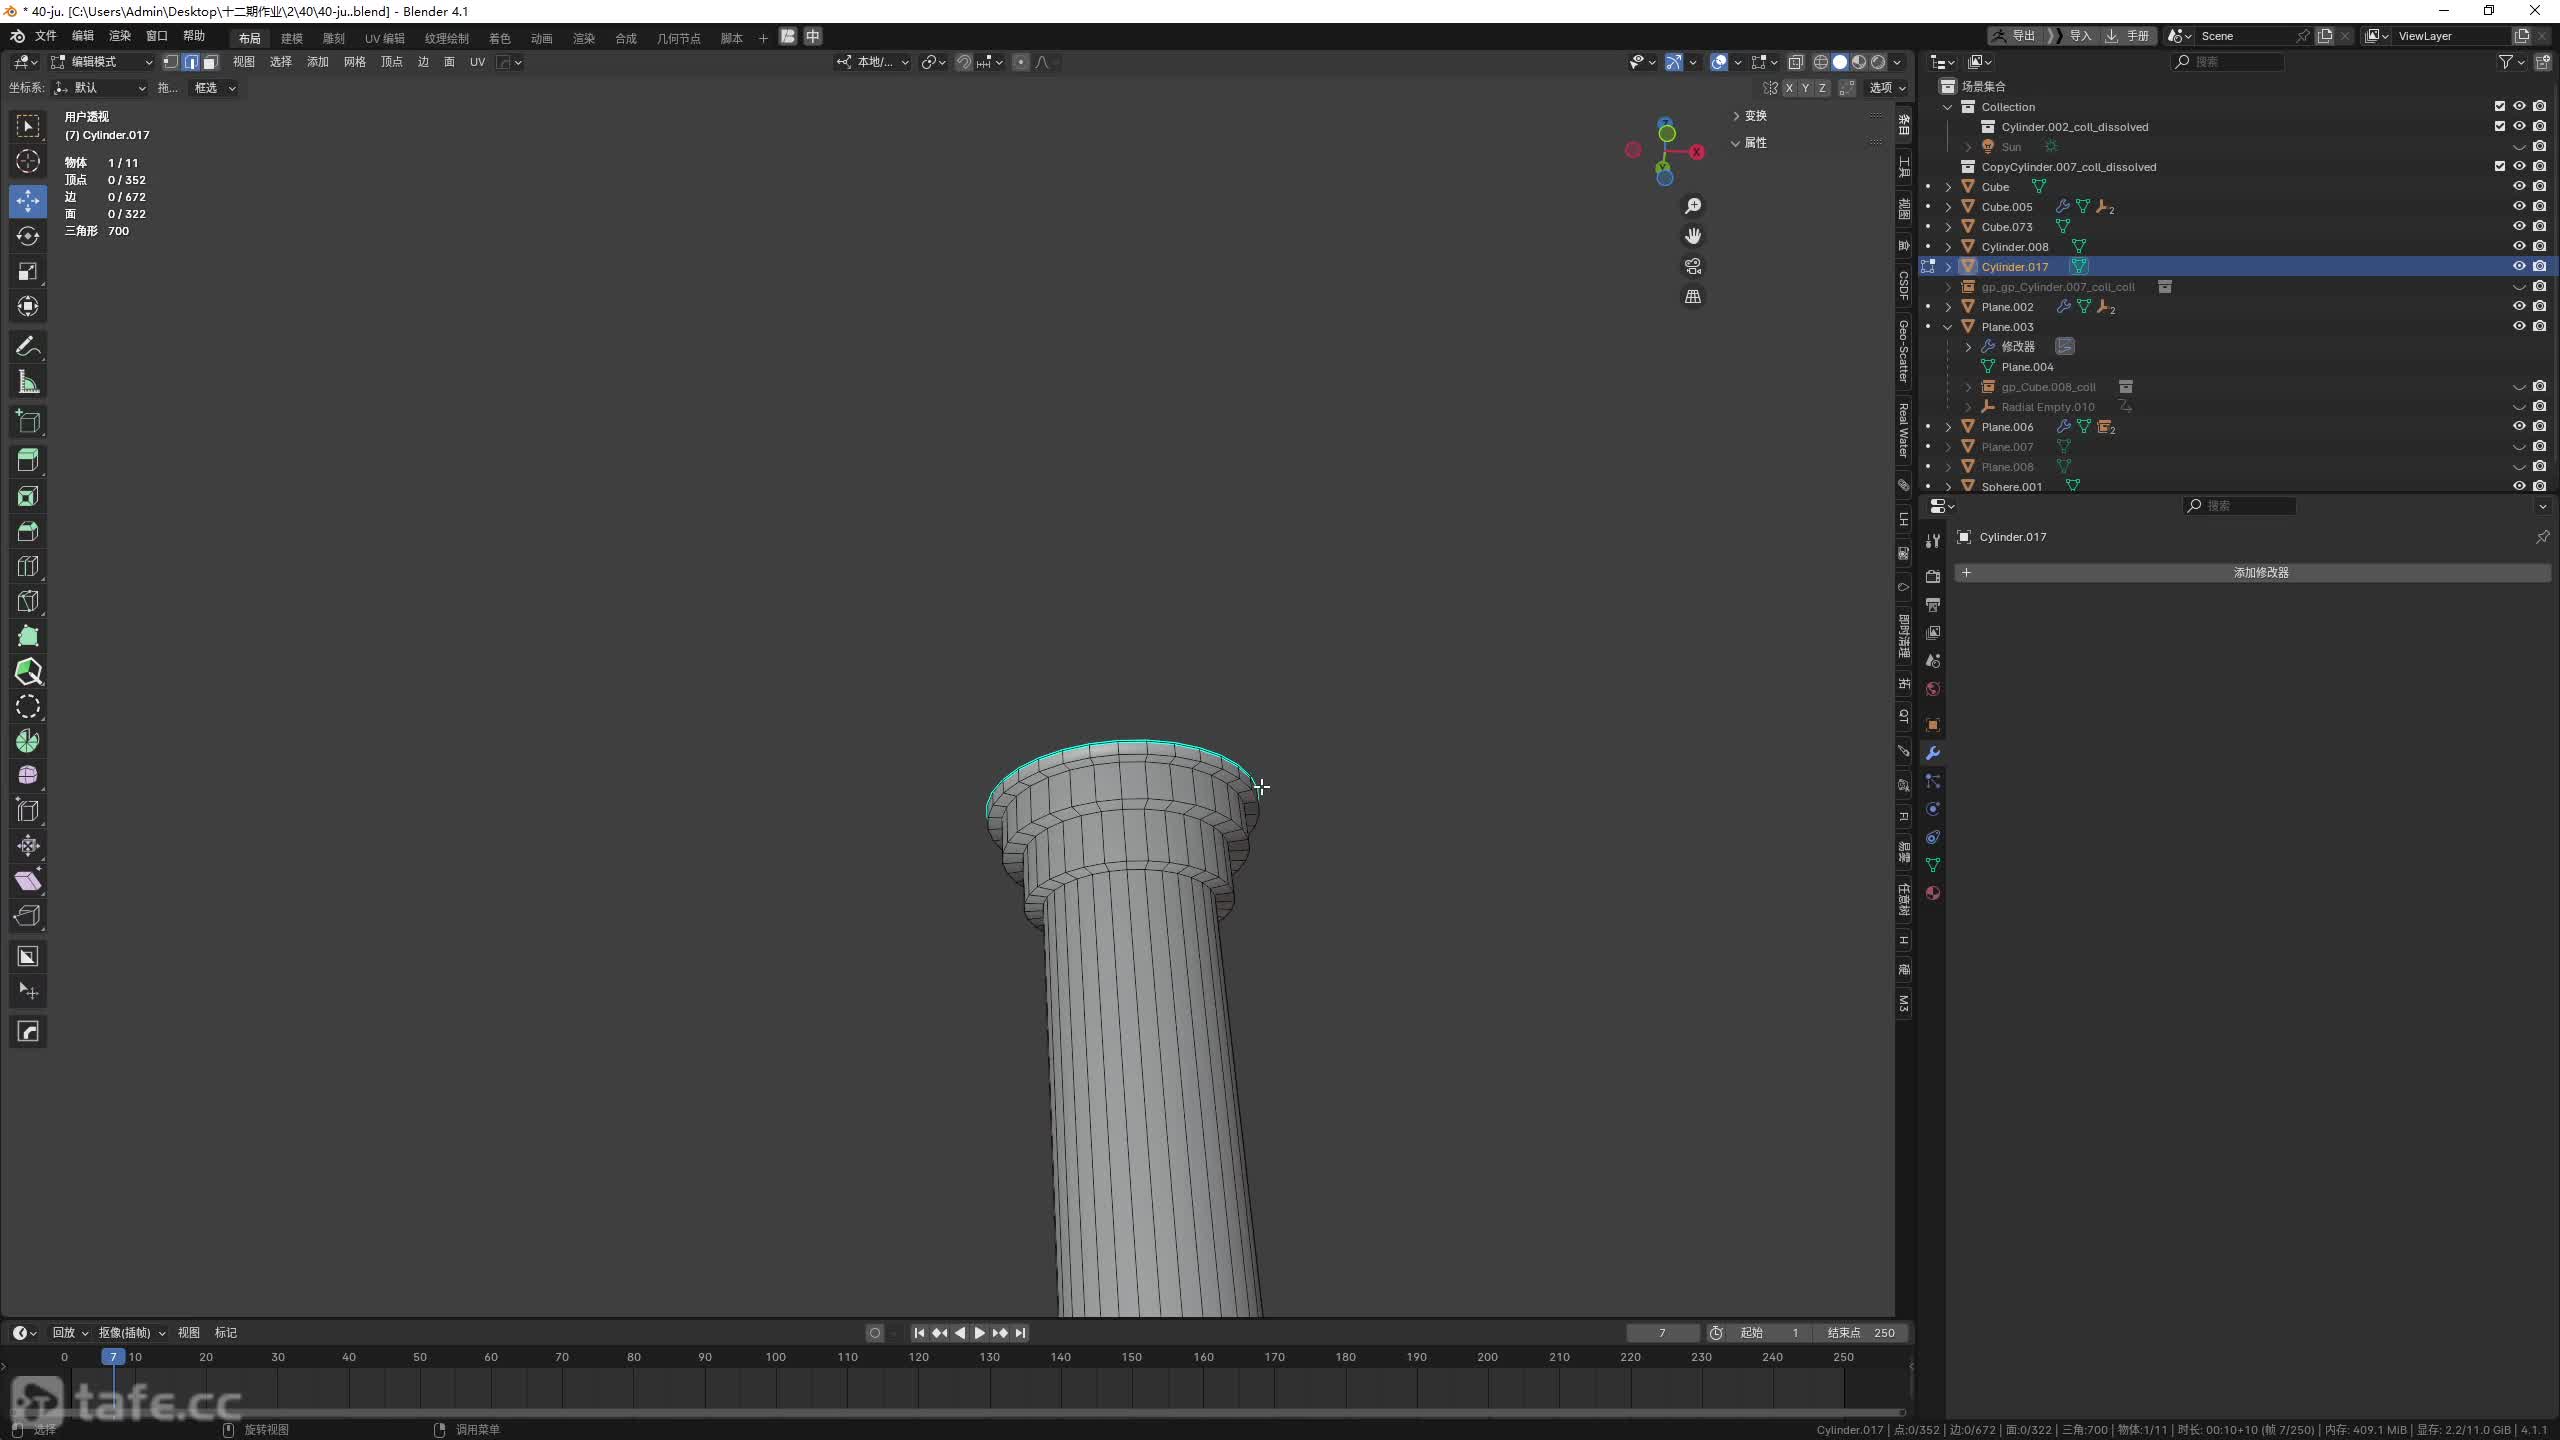2560x1440 pixels.
Task: Switch to the UV 编辑 workspace tab
Action: tap(384, 38)
